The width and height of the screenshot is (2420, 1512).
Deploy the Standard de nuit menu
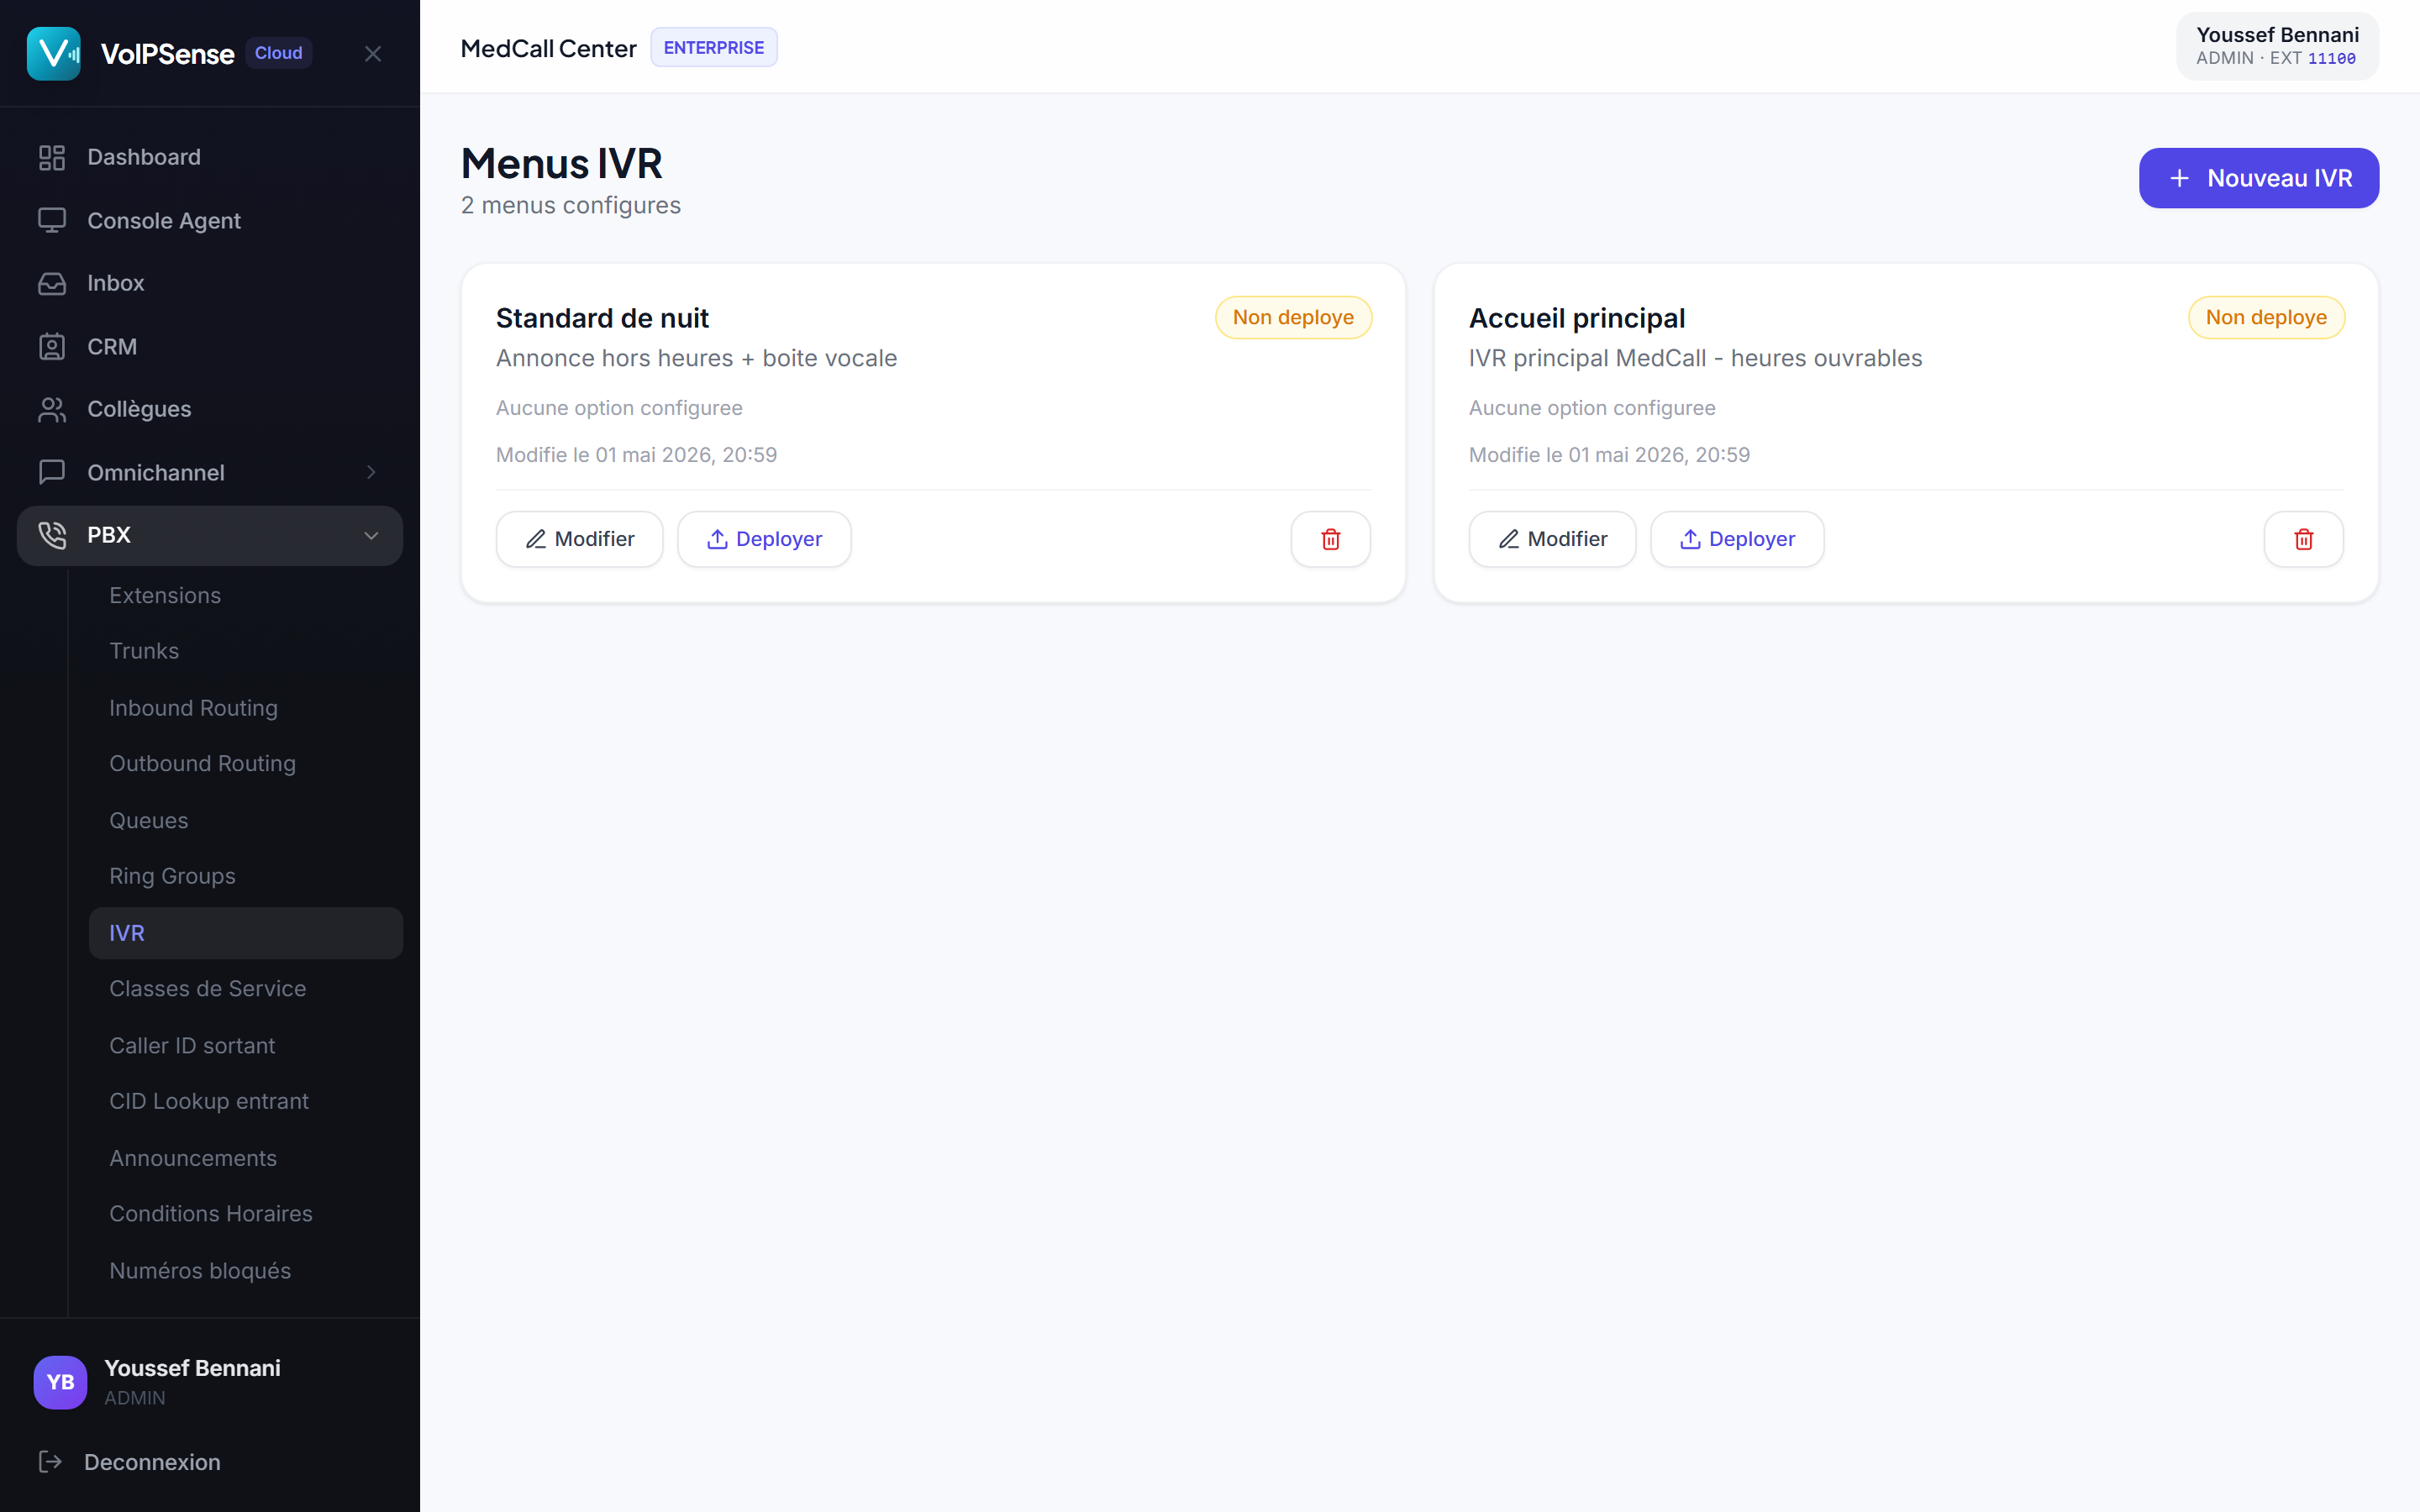point(764,539)
